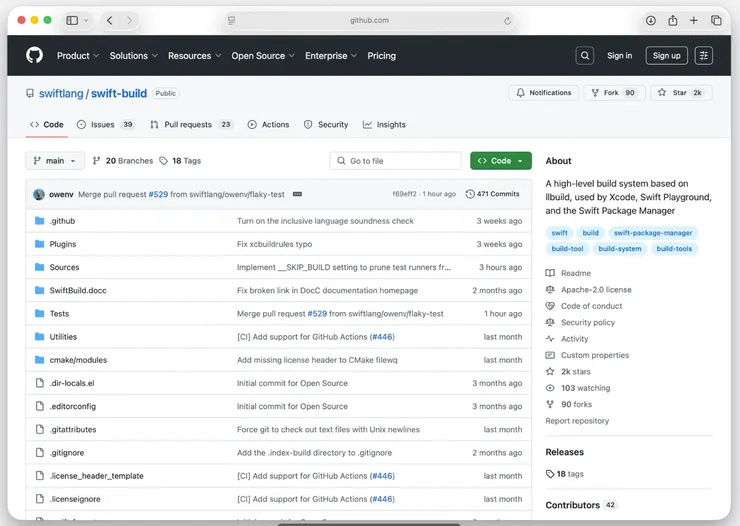Open the 471 Commits history link
This screenshot has height=526, width=740.
tap(493, 194)
